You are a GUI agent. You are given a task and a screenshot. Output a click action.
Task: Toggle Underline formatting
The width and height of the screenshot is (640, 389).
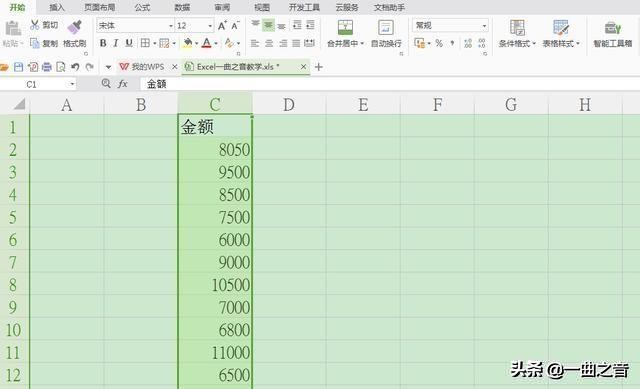129,43
